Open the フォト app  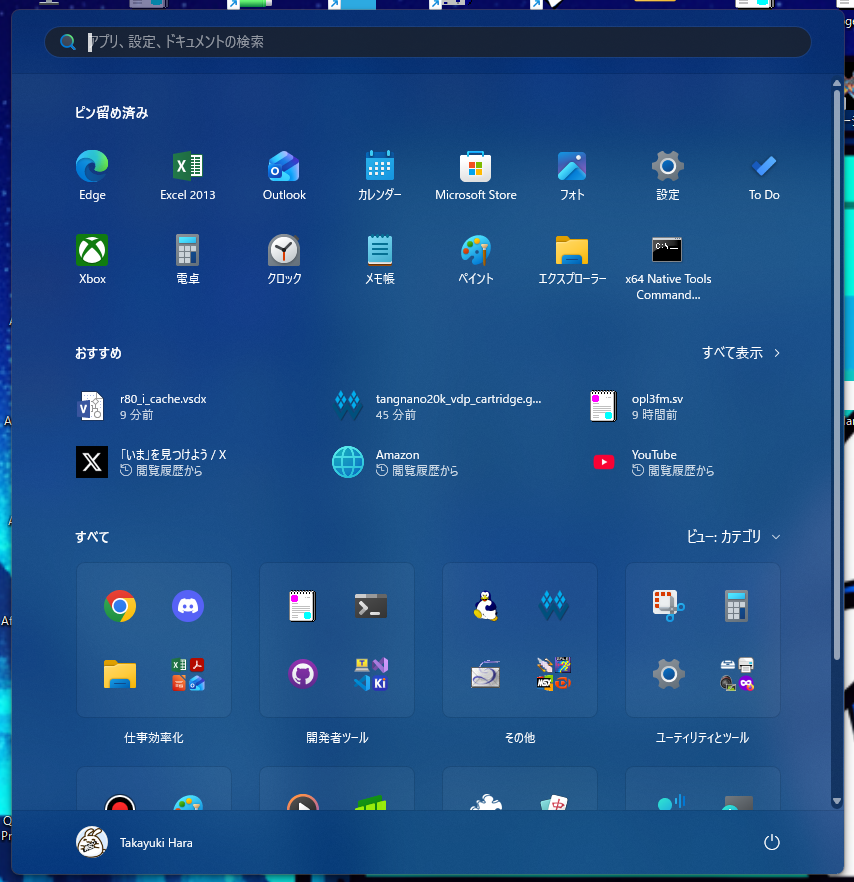tap(572, 176)
